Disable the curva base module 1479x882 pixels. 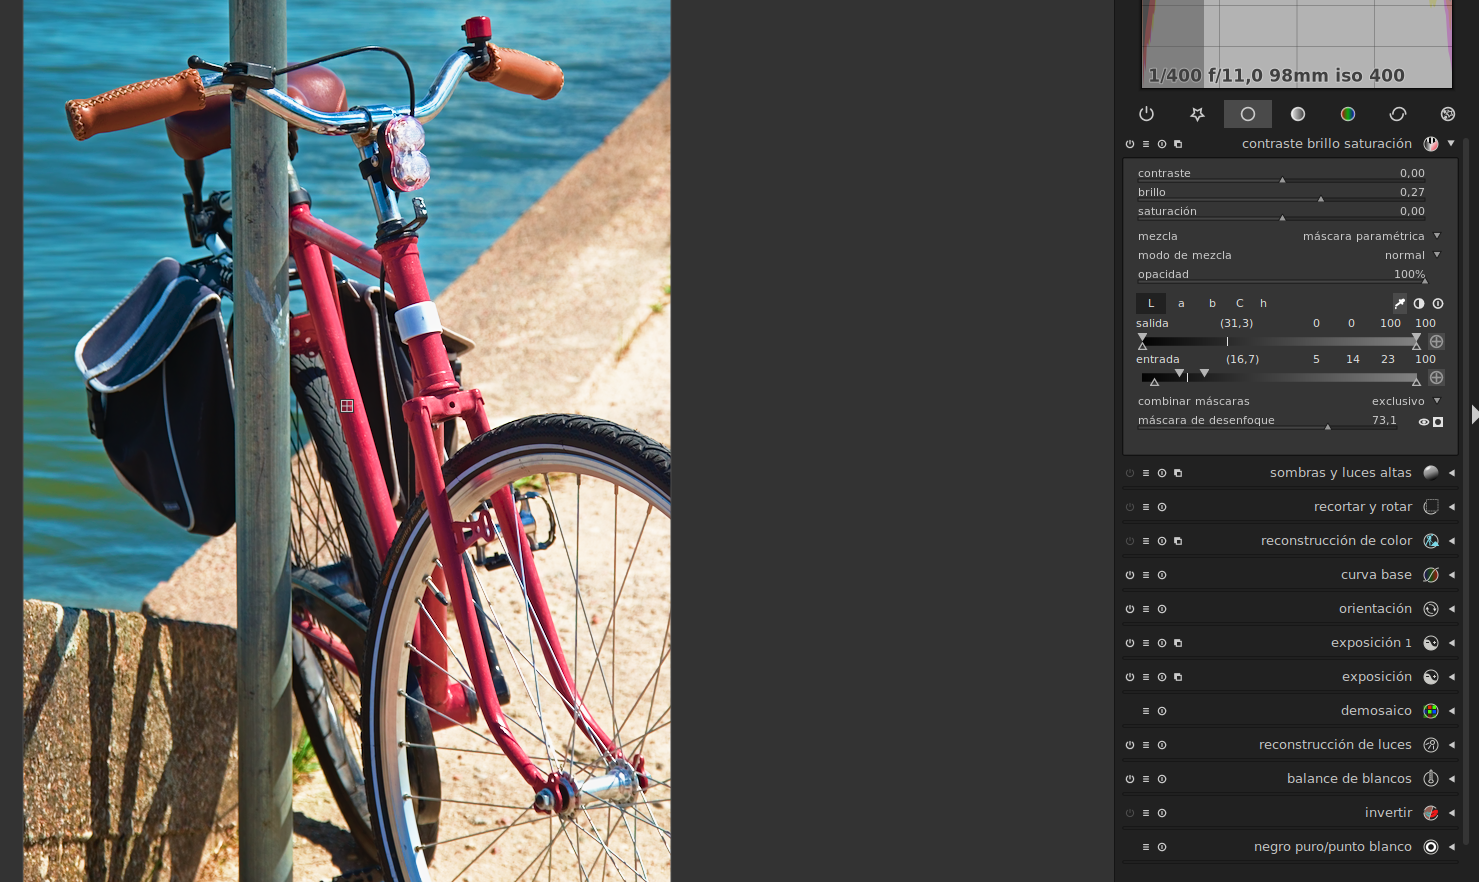(1130, 575)
